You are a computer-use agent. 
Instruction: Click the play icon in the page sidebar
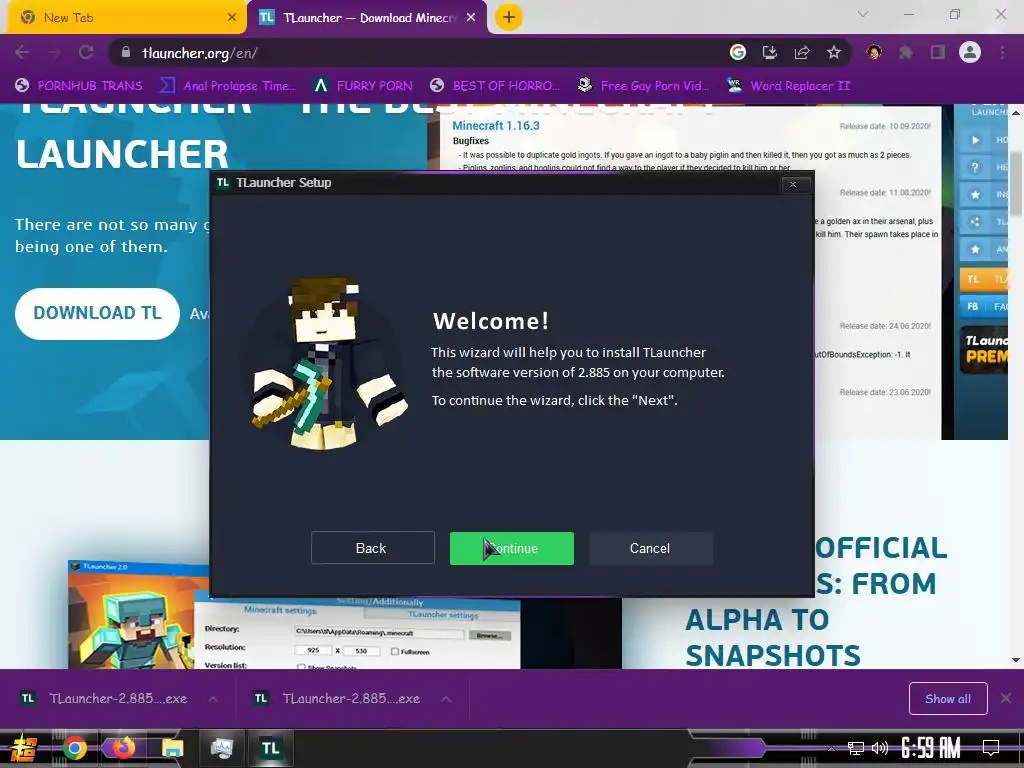coord(975,140)
